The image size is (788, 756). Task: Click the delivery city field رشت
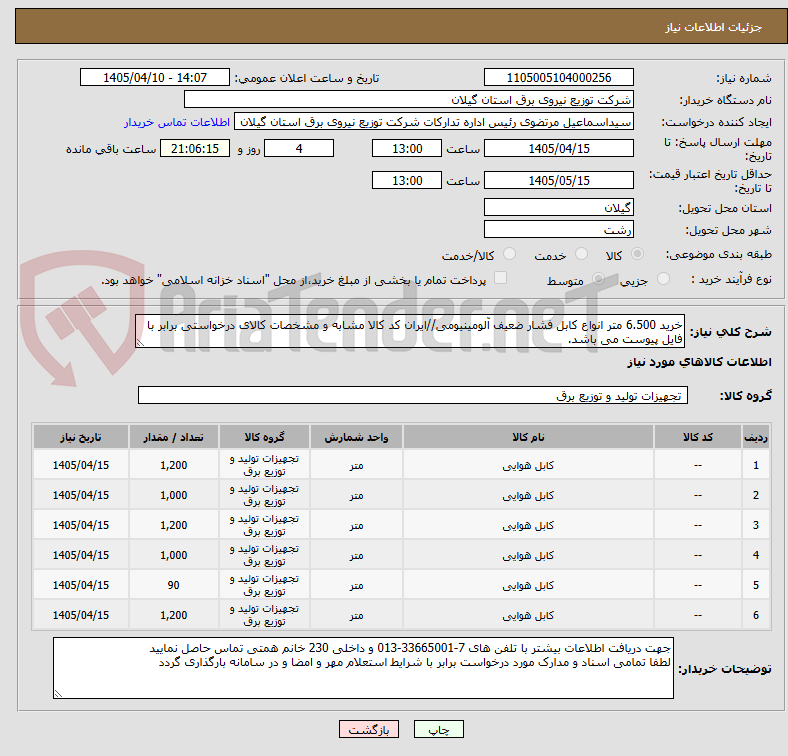(x=558, y=229)
